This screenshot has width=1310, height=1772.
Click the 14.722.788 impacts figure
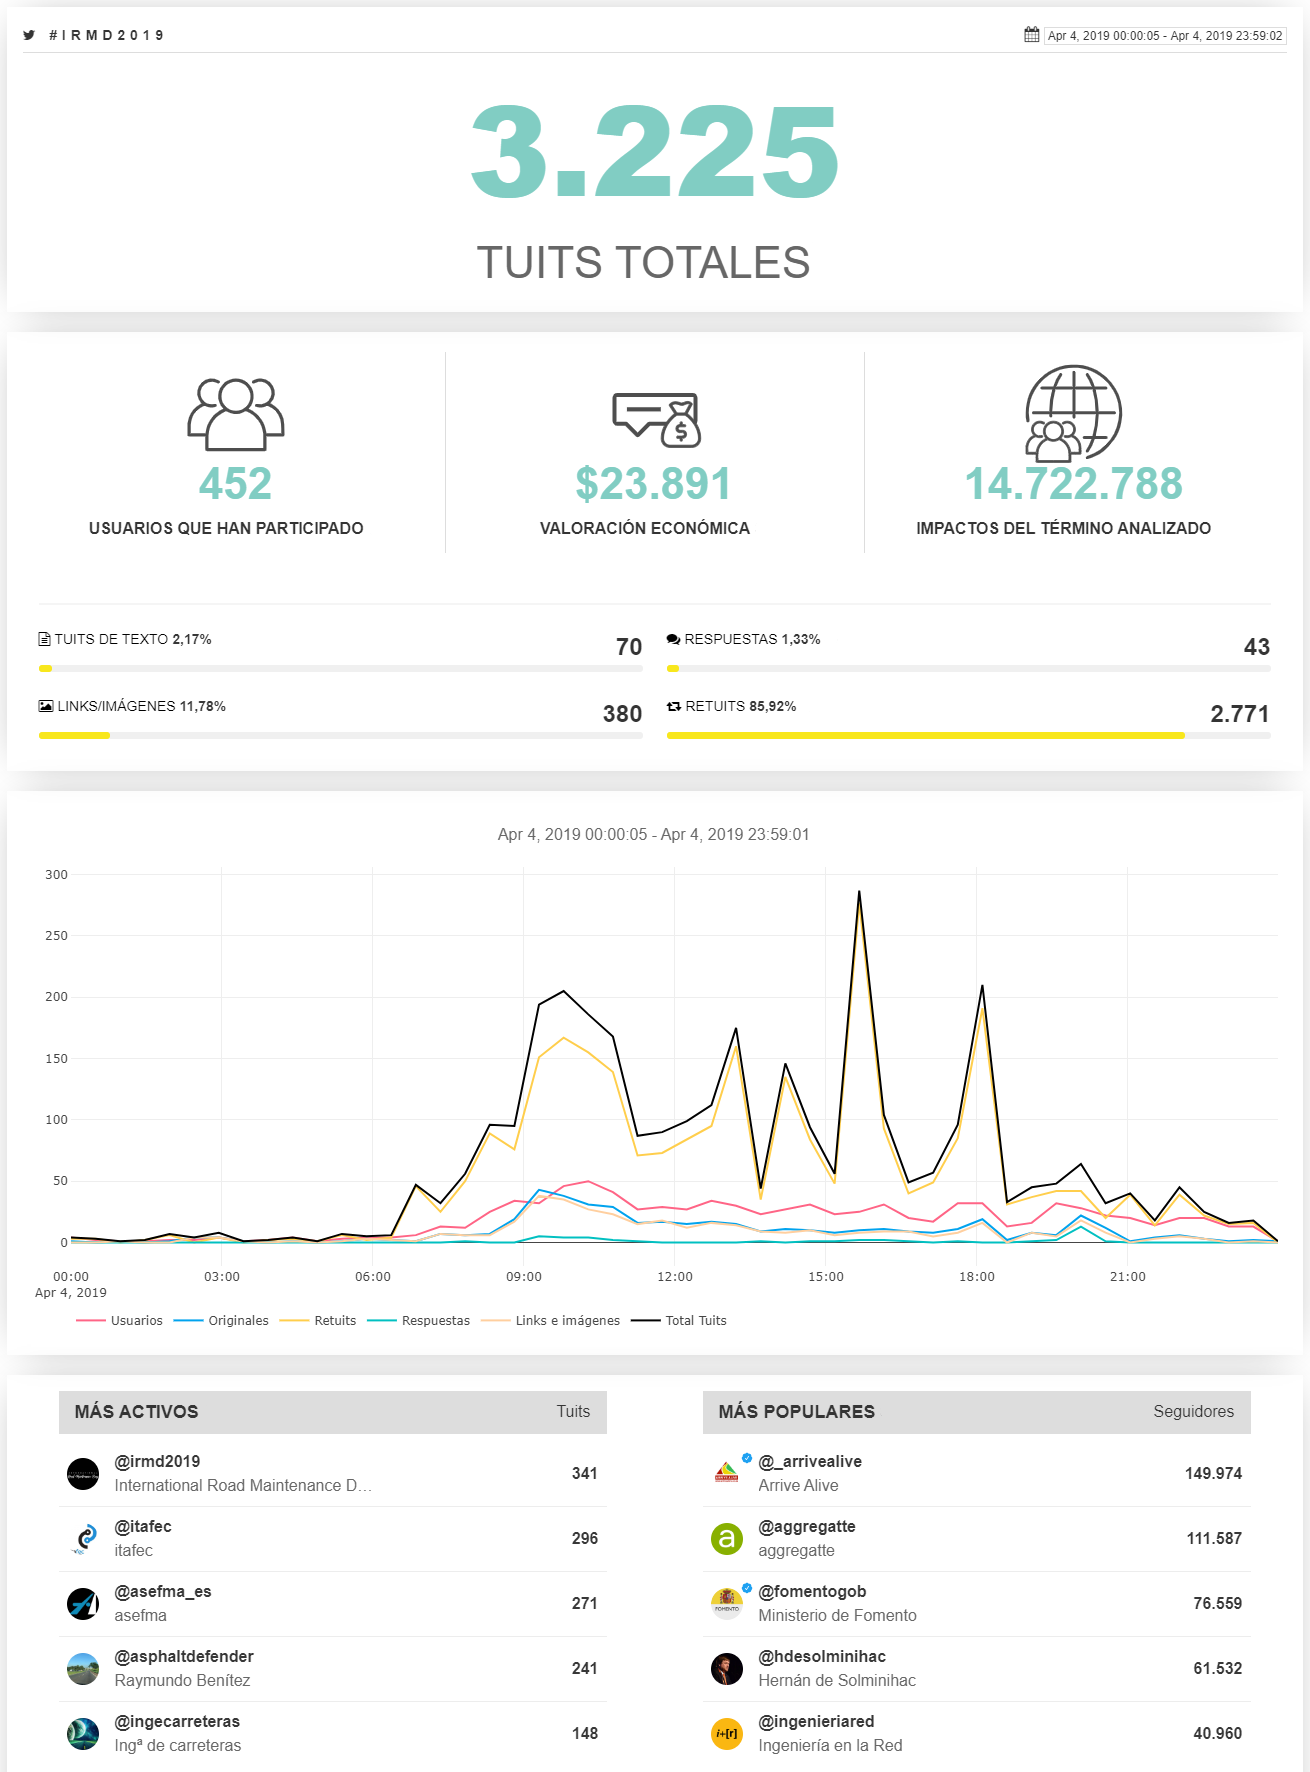[1073, 484]
